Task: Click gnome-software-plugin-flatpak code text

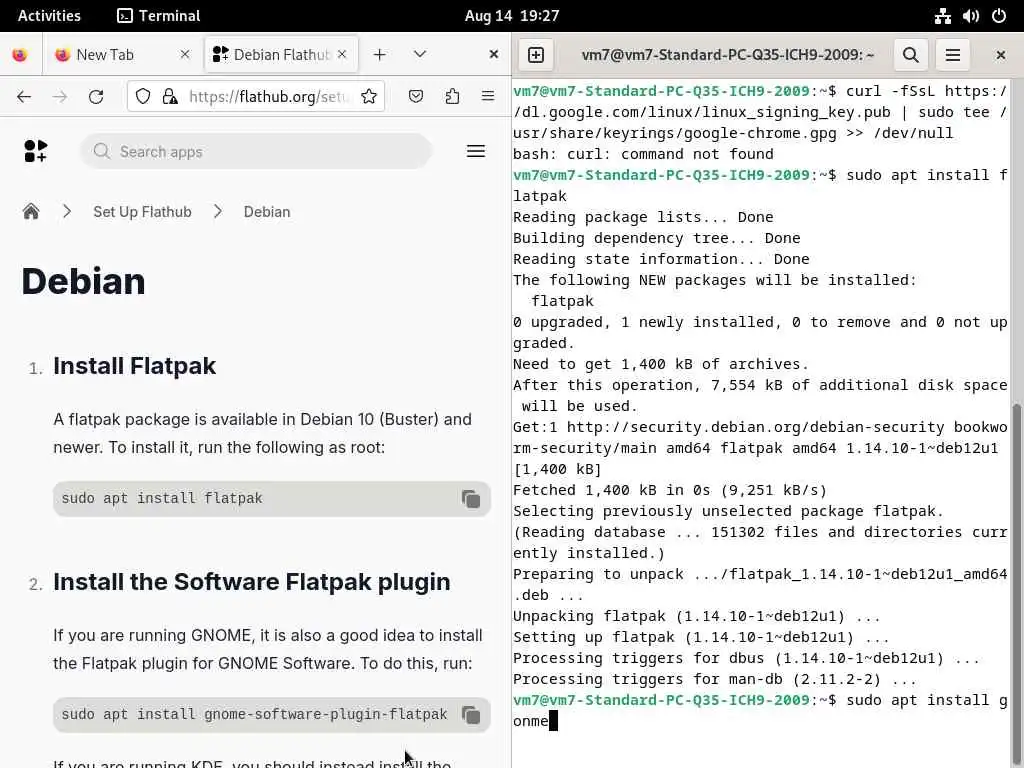Action: tap(254, 714)
